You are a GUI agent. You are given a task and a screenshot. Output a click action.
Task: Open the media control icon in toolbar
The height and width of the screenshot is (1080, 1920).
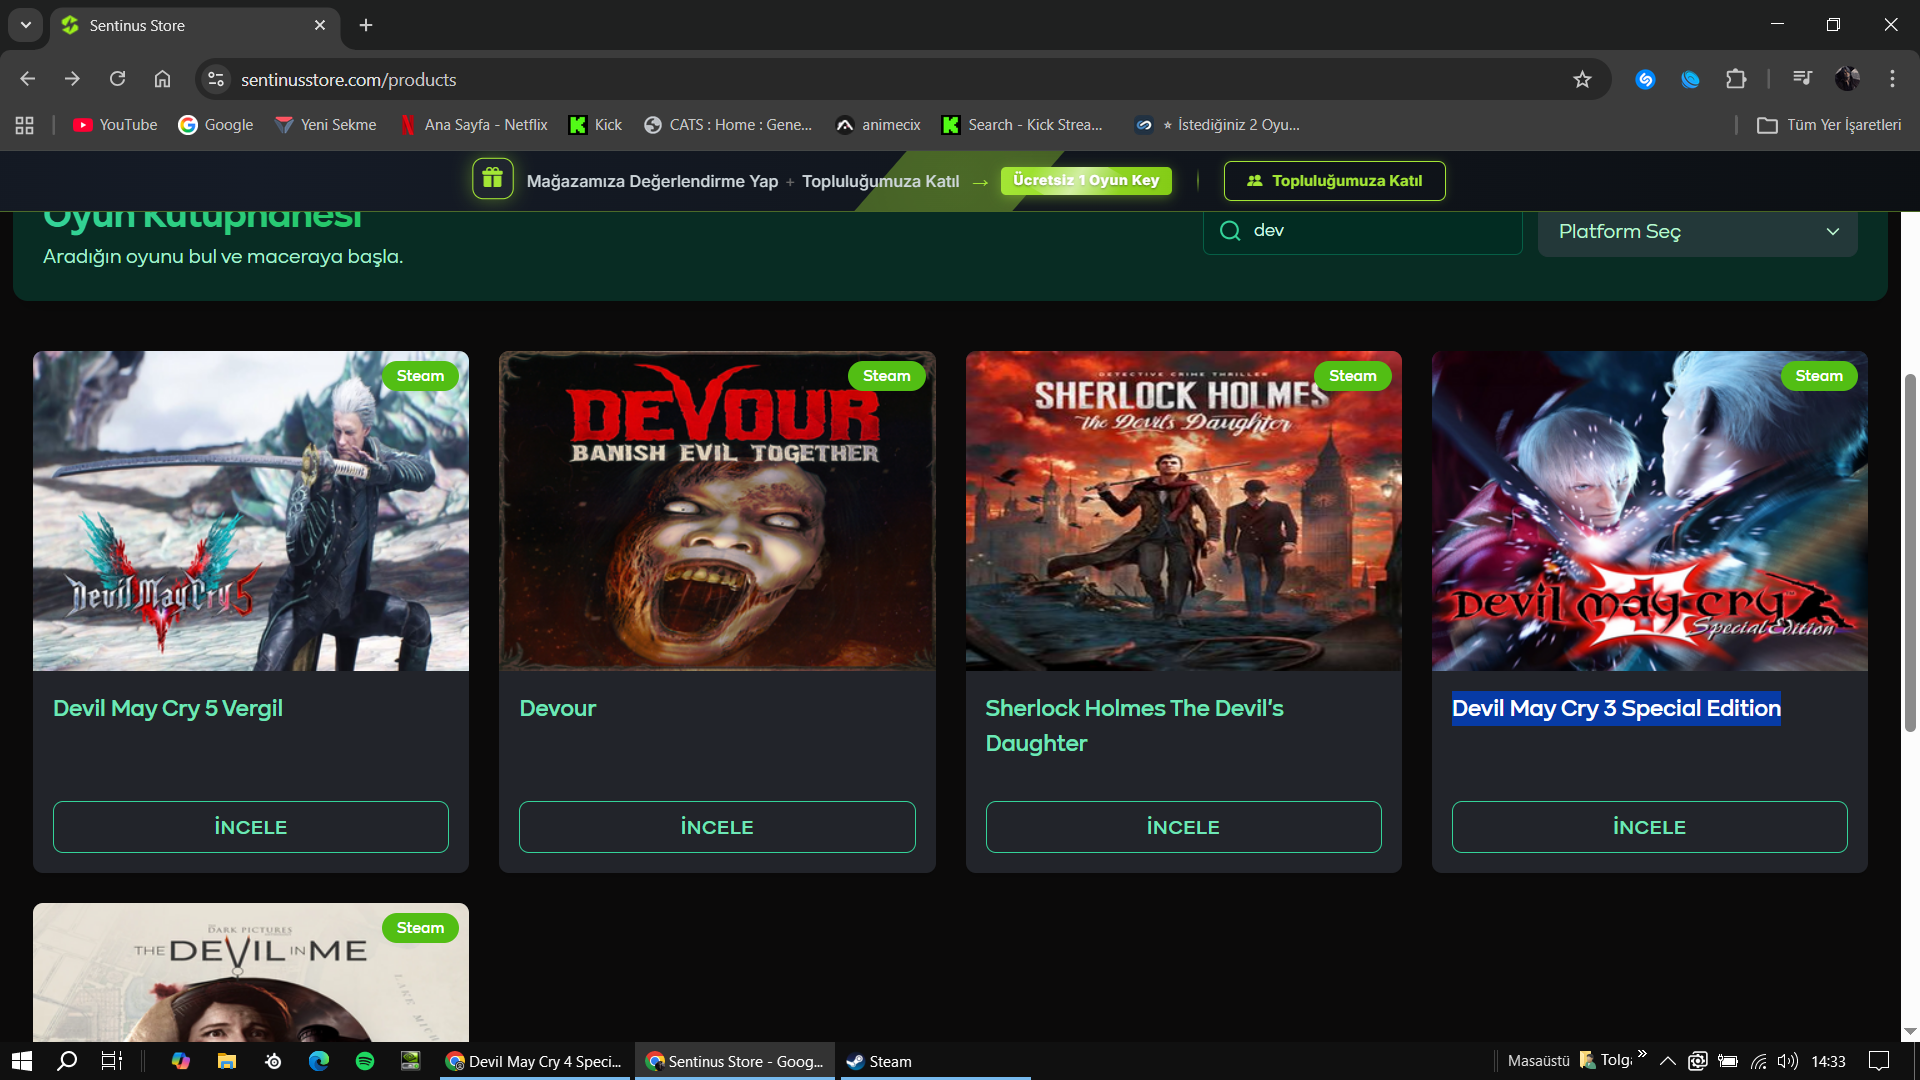click(1802, 79)
